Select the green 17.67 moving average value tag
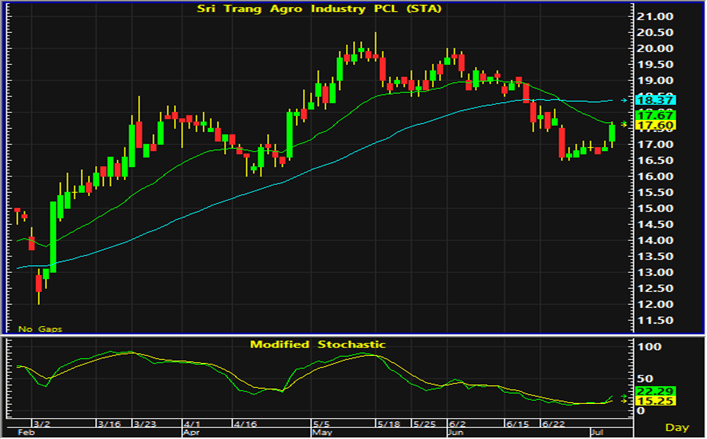The image size is (707, 439). (x=655, y=115)
